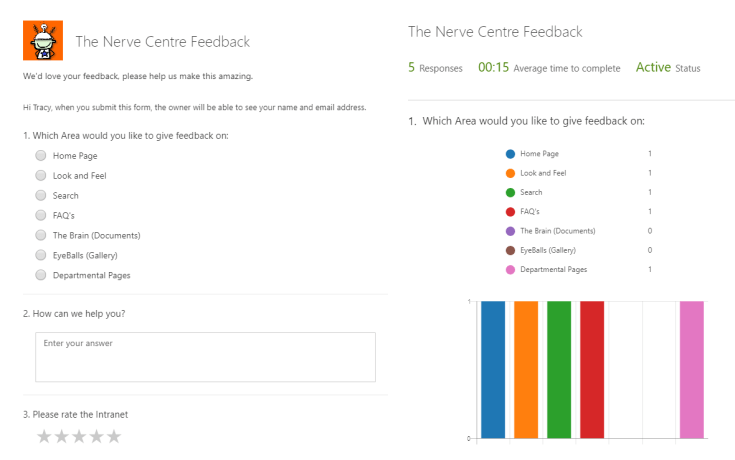Click the red FAQ's bar in chart
Viewport: 735px width, 460px height.
coord(592,369)
